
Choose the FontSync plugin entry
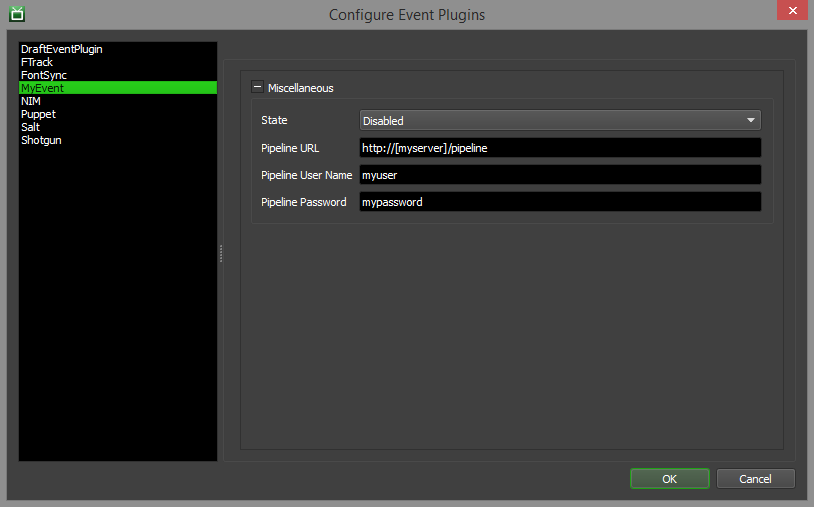tap(44, 75)
